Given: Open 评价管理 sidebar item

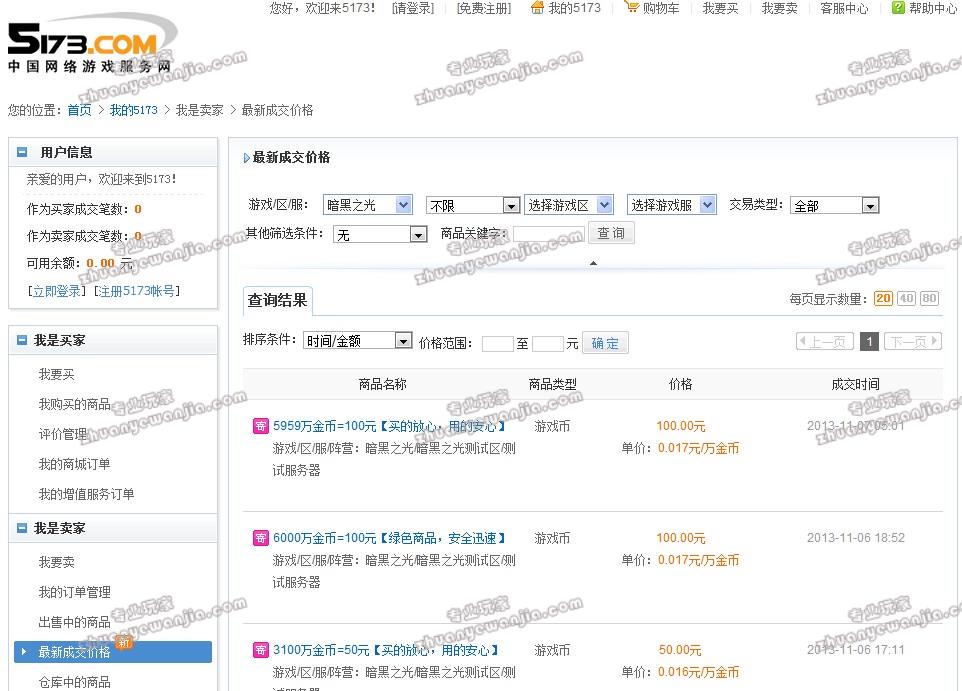Looking at the screenshot, I should coord(63,434).
